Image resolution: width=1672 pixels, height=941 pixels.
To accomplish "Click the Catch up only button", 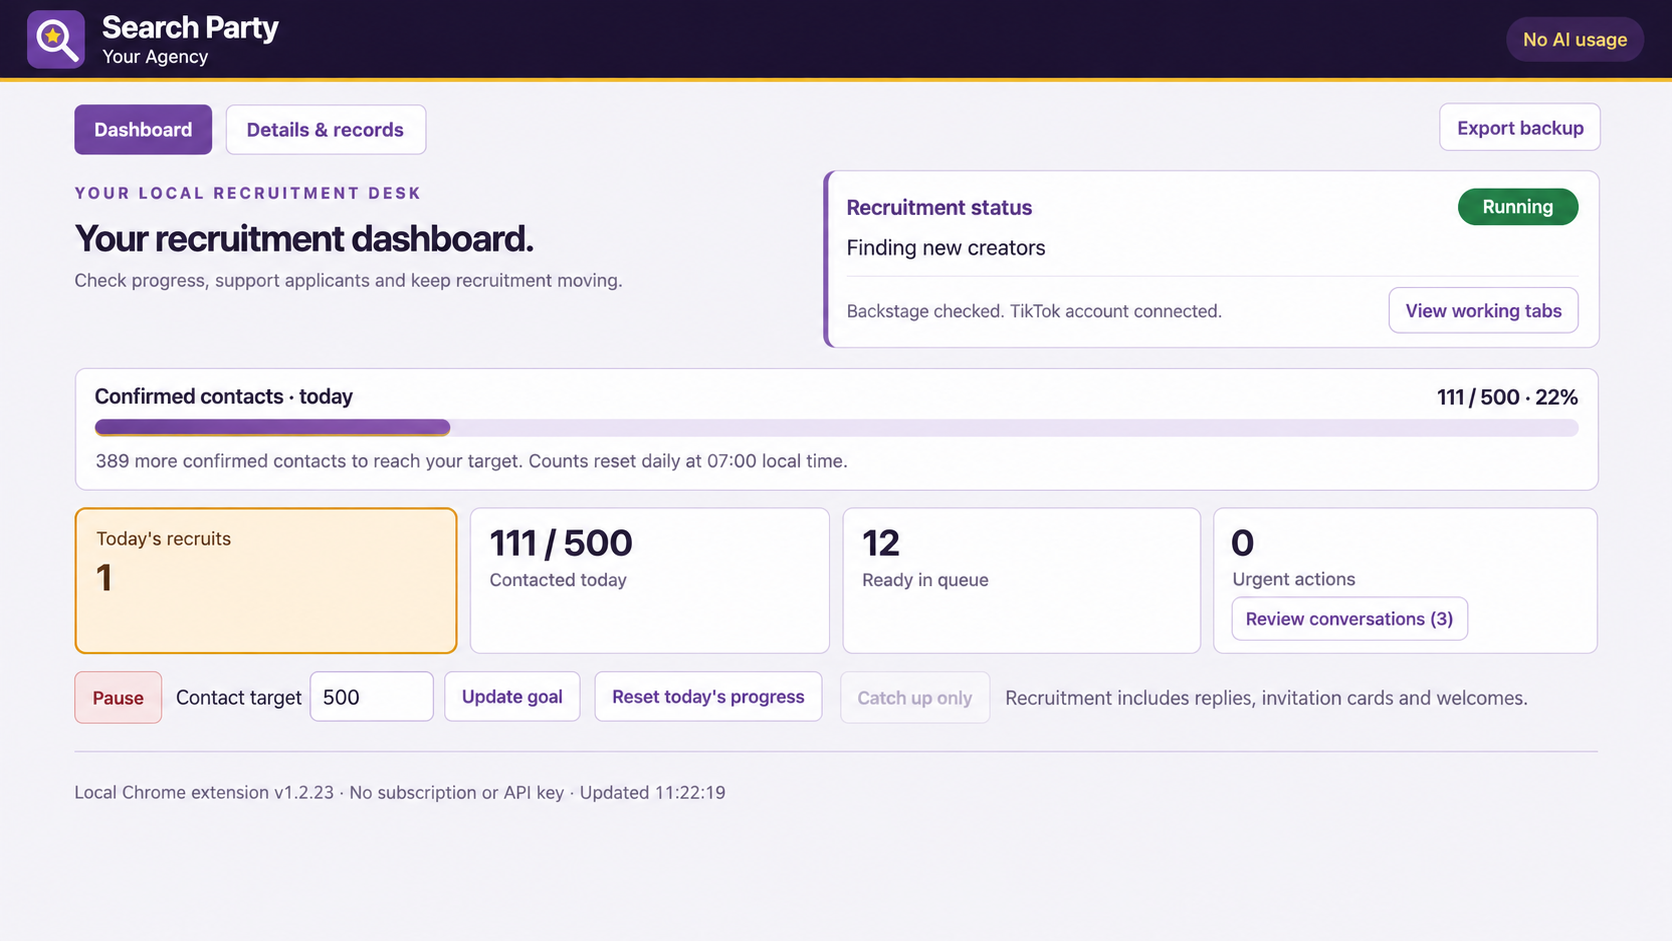I will [x=914, y=697].
